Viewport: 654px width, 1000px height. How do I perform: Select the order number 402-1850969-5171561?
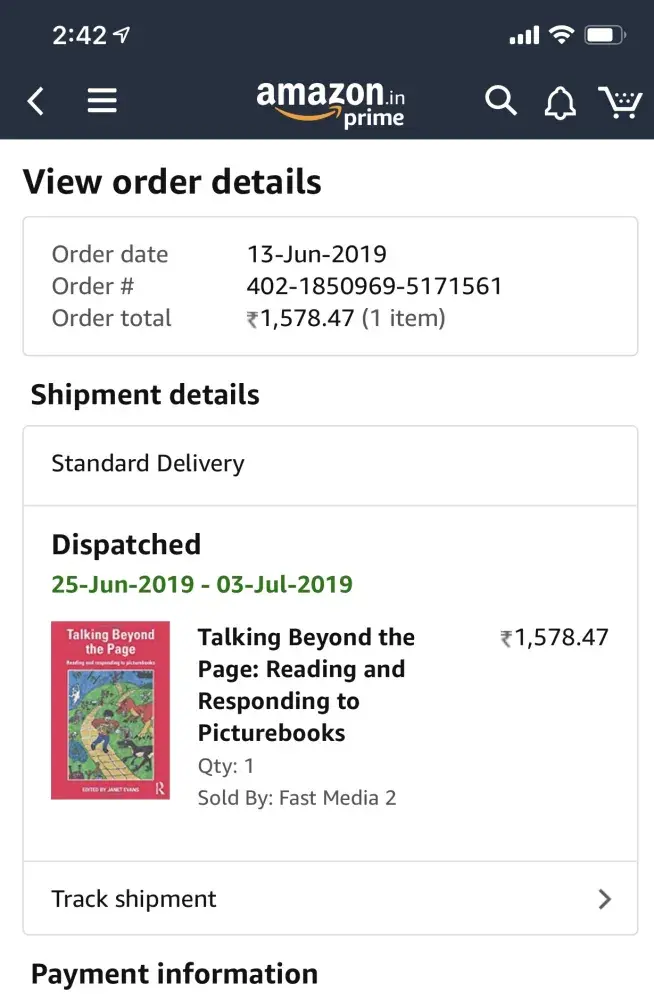[x=374, y=286]
